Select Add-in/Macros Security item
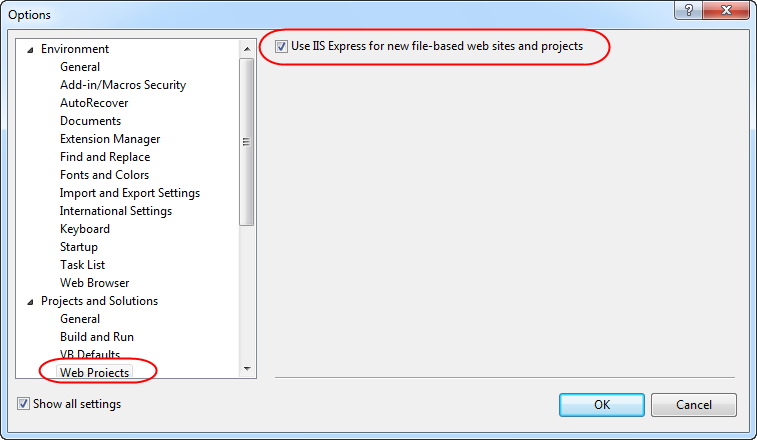Image resolution: width=757 pixels, height=440 pixels. pos(122,85)
